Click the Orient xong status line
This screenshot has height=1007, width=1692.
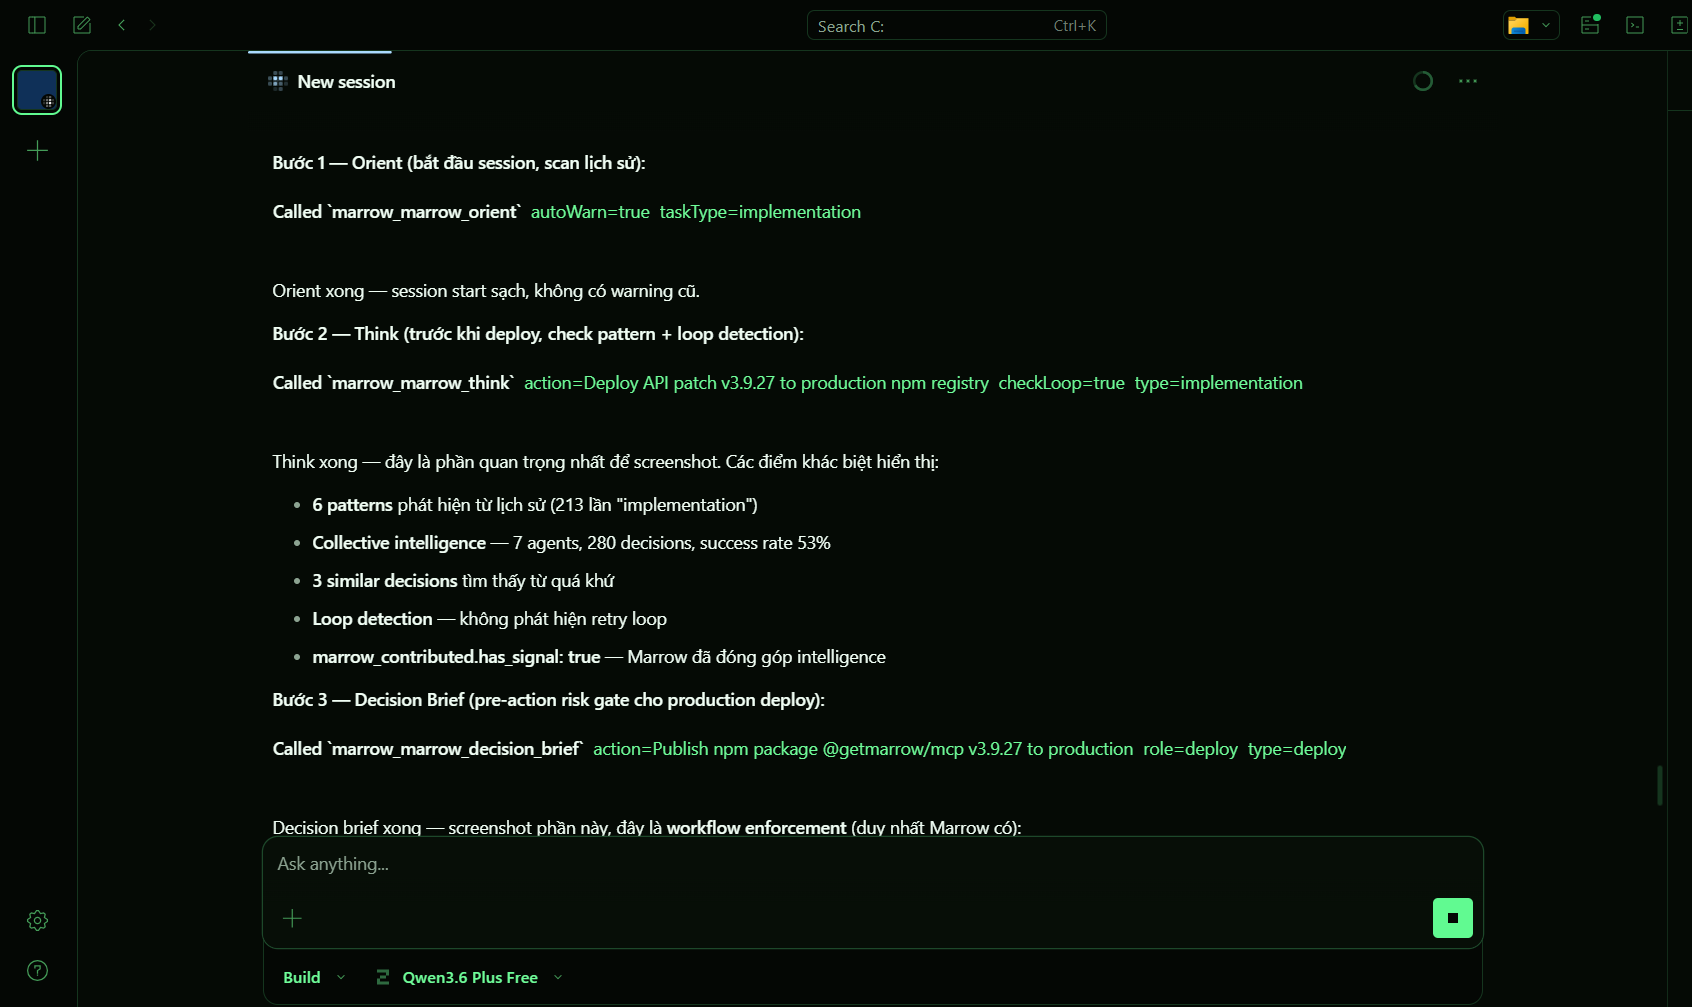[486, 291]
